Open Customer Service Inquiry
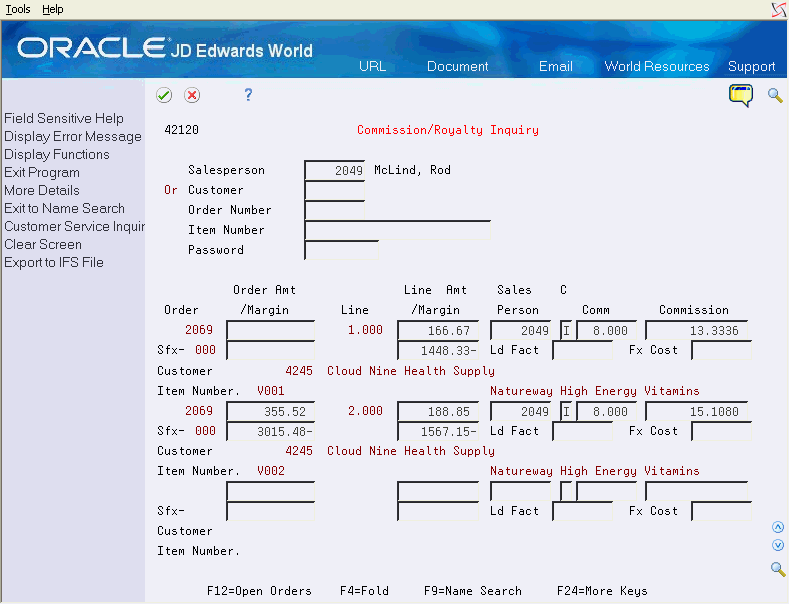The image size is (789, 604). [74, 226]
